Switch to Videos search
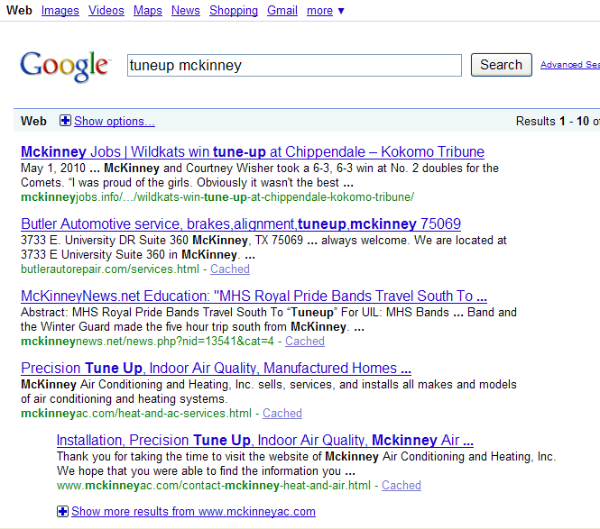The height and width of the screenshot is (529, 600). coord(106,10)
